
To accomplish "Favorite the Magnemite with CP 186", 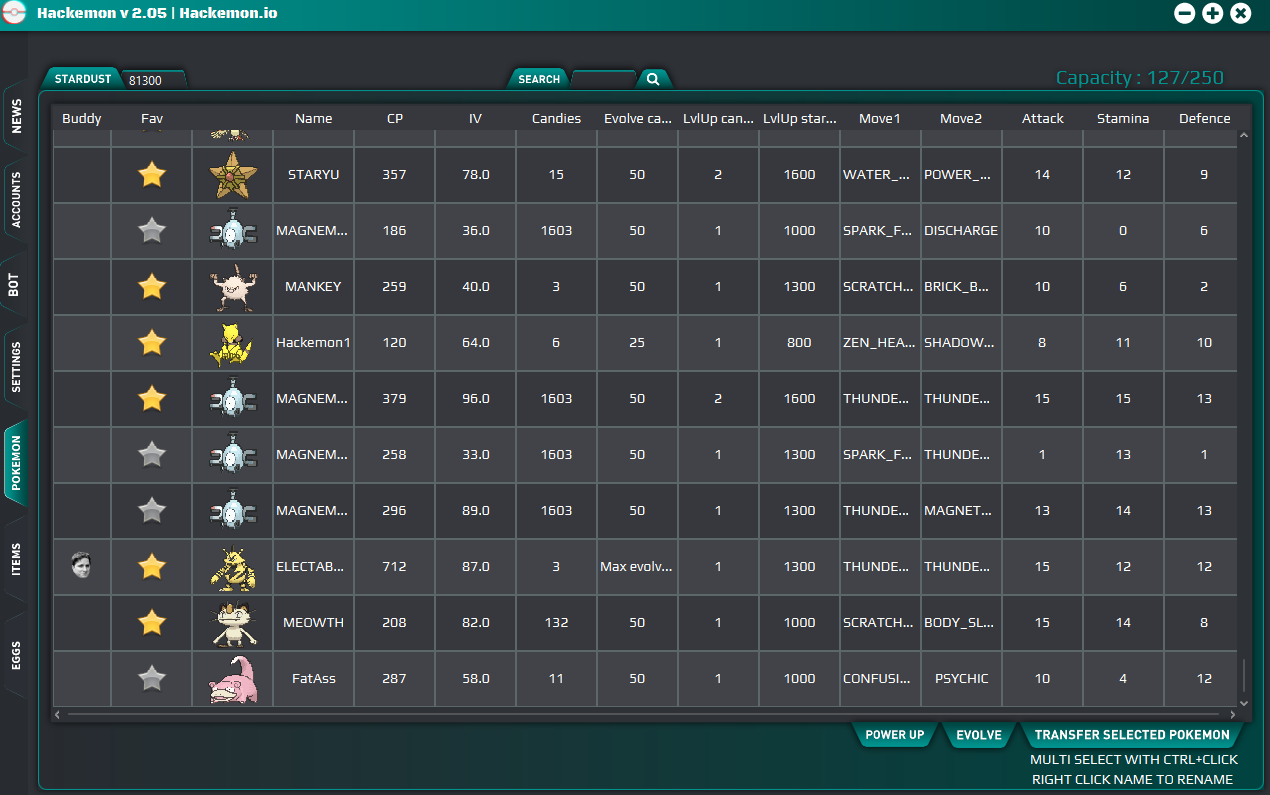I will (x=151, y=231).
